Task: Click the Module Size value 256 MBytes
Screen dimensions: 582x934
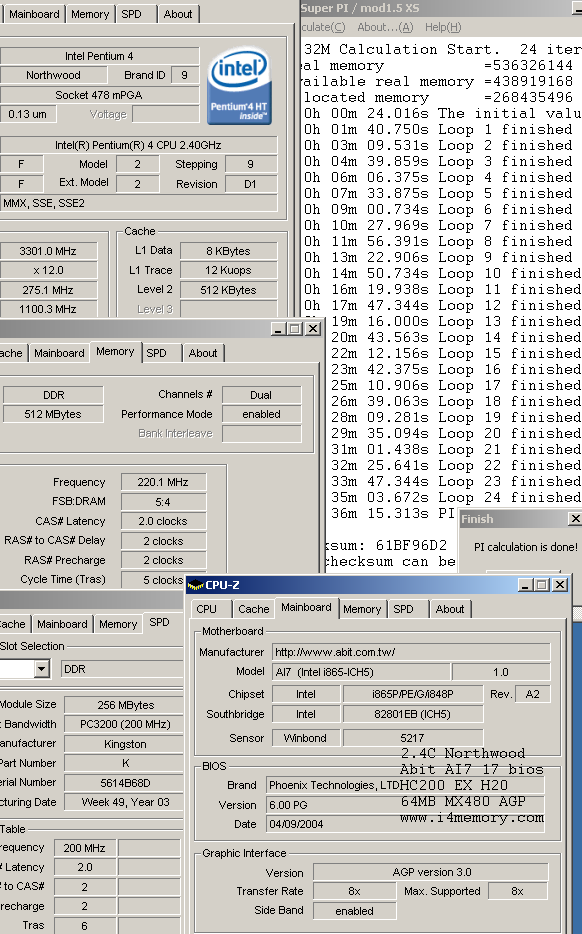Action: coord(126,705)
